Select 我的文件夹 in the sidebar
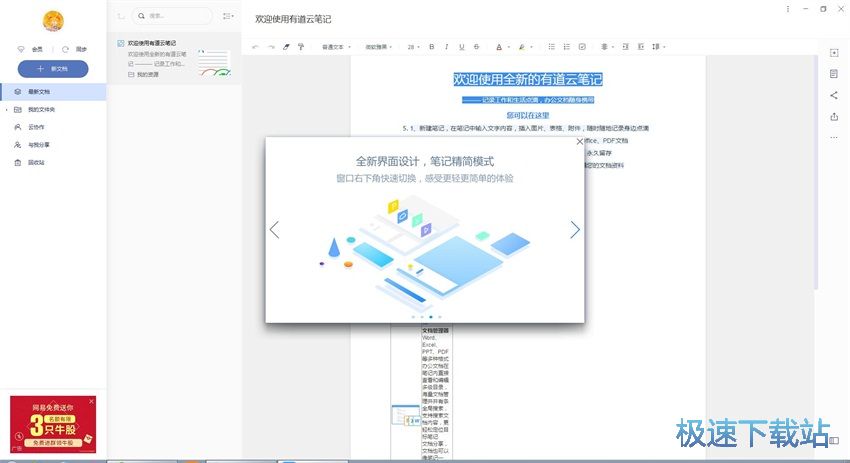Screen dimensions: 850x463 (53, 110)
